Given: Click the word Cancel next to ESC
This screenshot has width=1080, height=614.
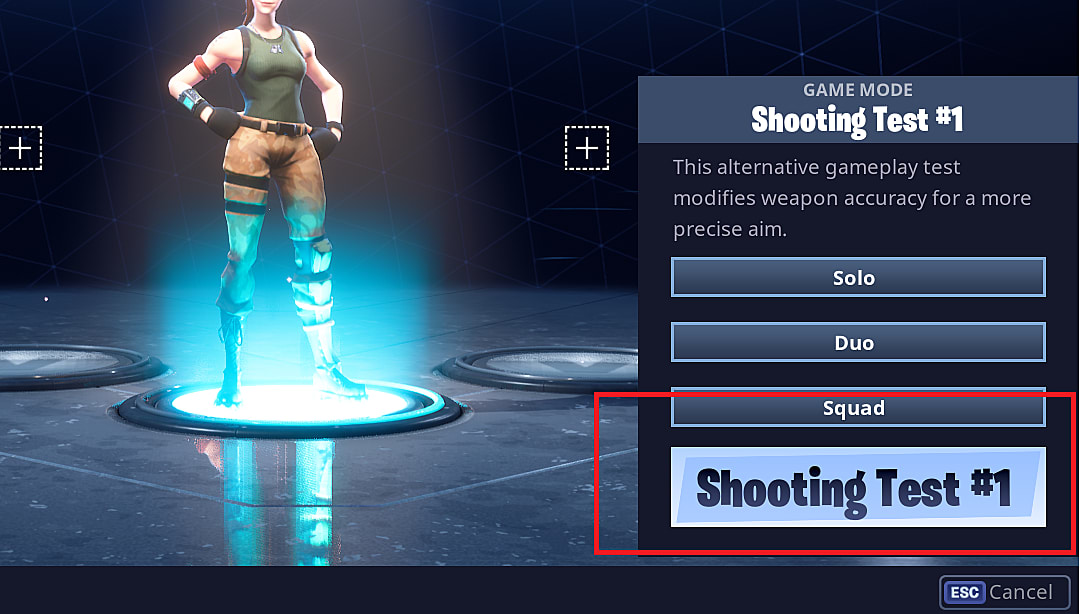Looking at the screenshot, I should (1021, 592).
